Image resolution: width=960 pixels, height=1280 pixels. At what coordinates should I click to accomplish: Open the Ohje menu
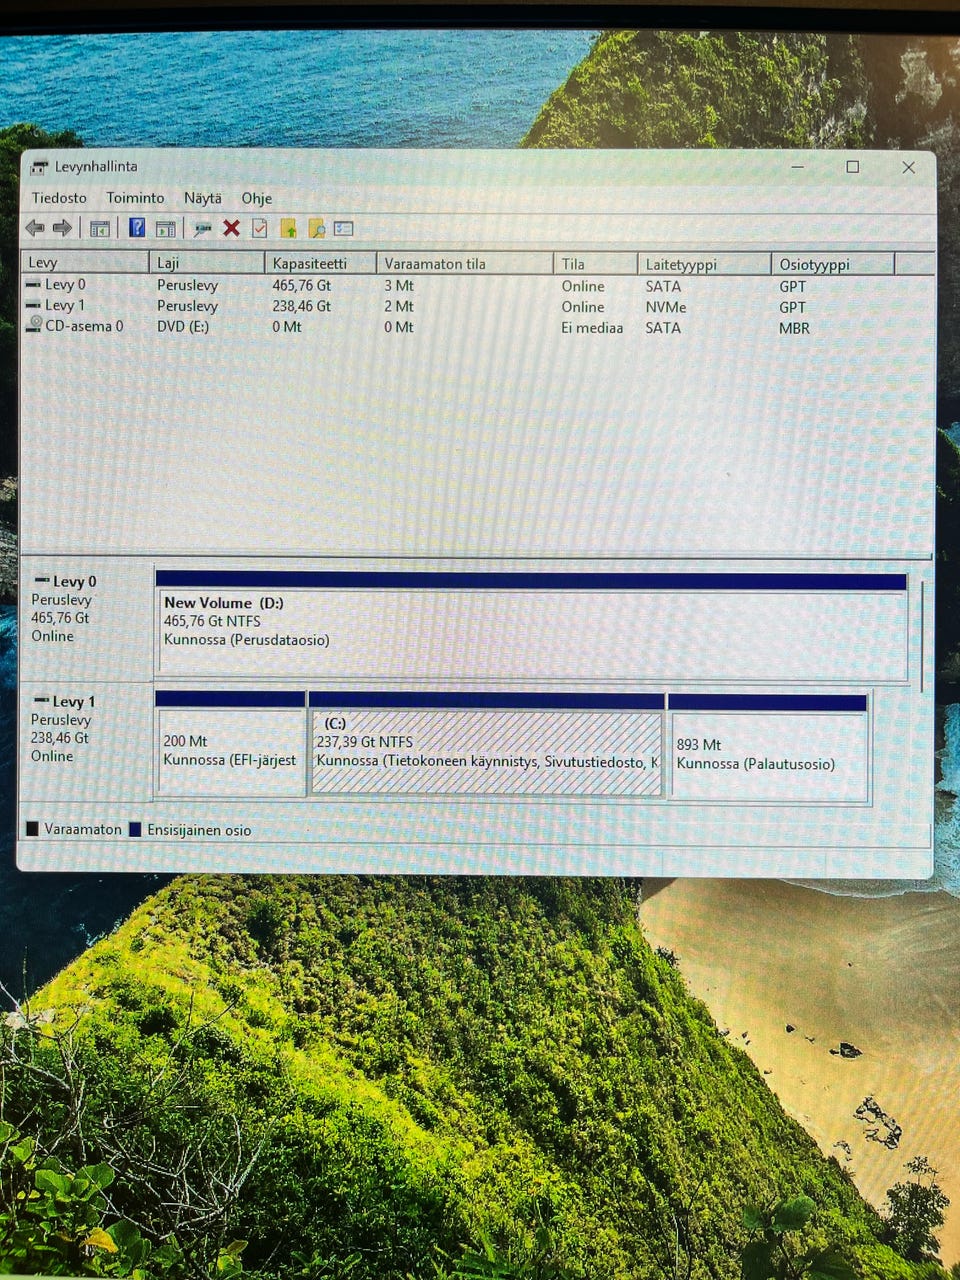[x=257, y=198]
